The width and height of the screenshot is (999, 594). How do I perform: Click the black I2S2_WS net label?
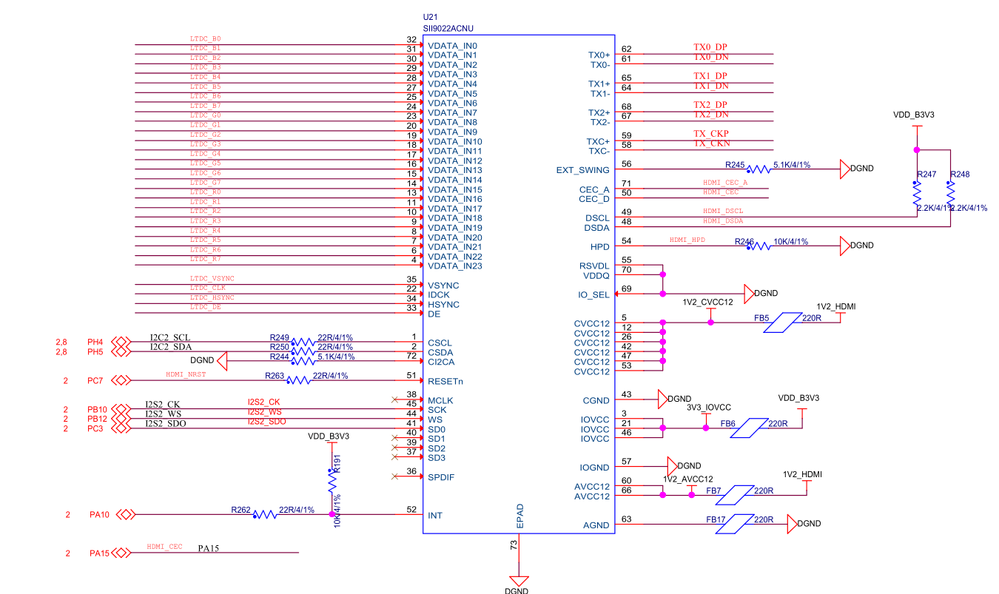[163, 414]
